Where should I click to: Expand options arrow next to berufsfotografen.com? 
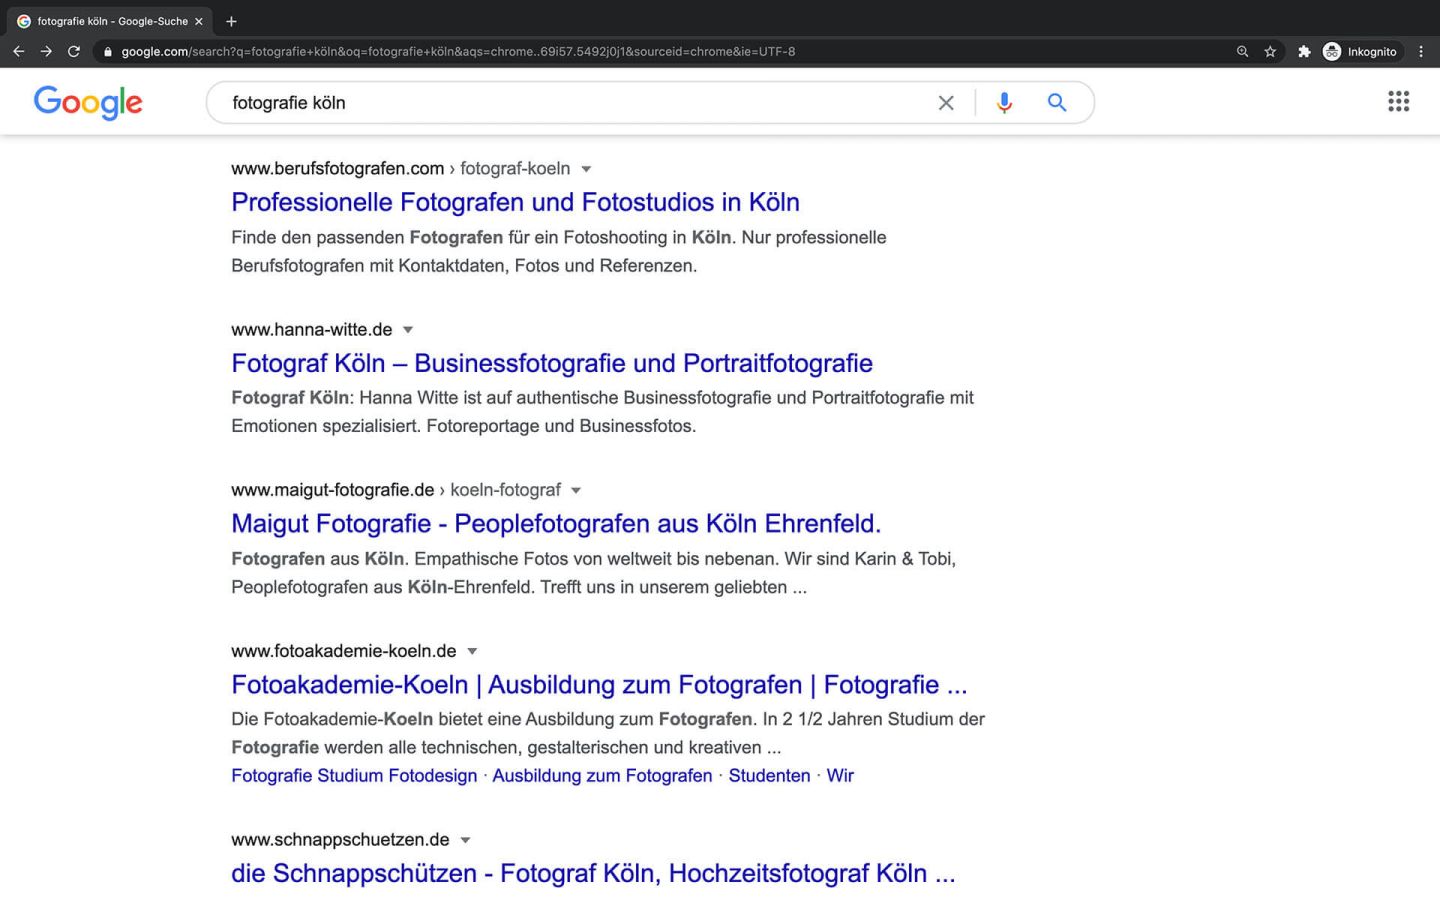(586, 169)
